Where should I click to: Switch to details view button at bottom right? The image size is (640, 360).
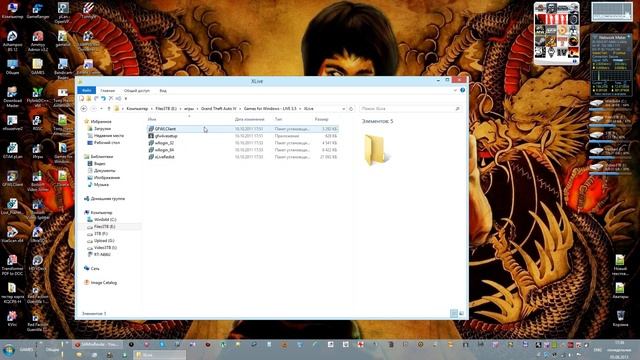pos(454,313)
